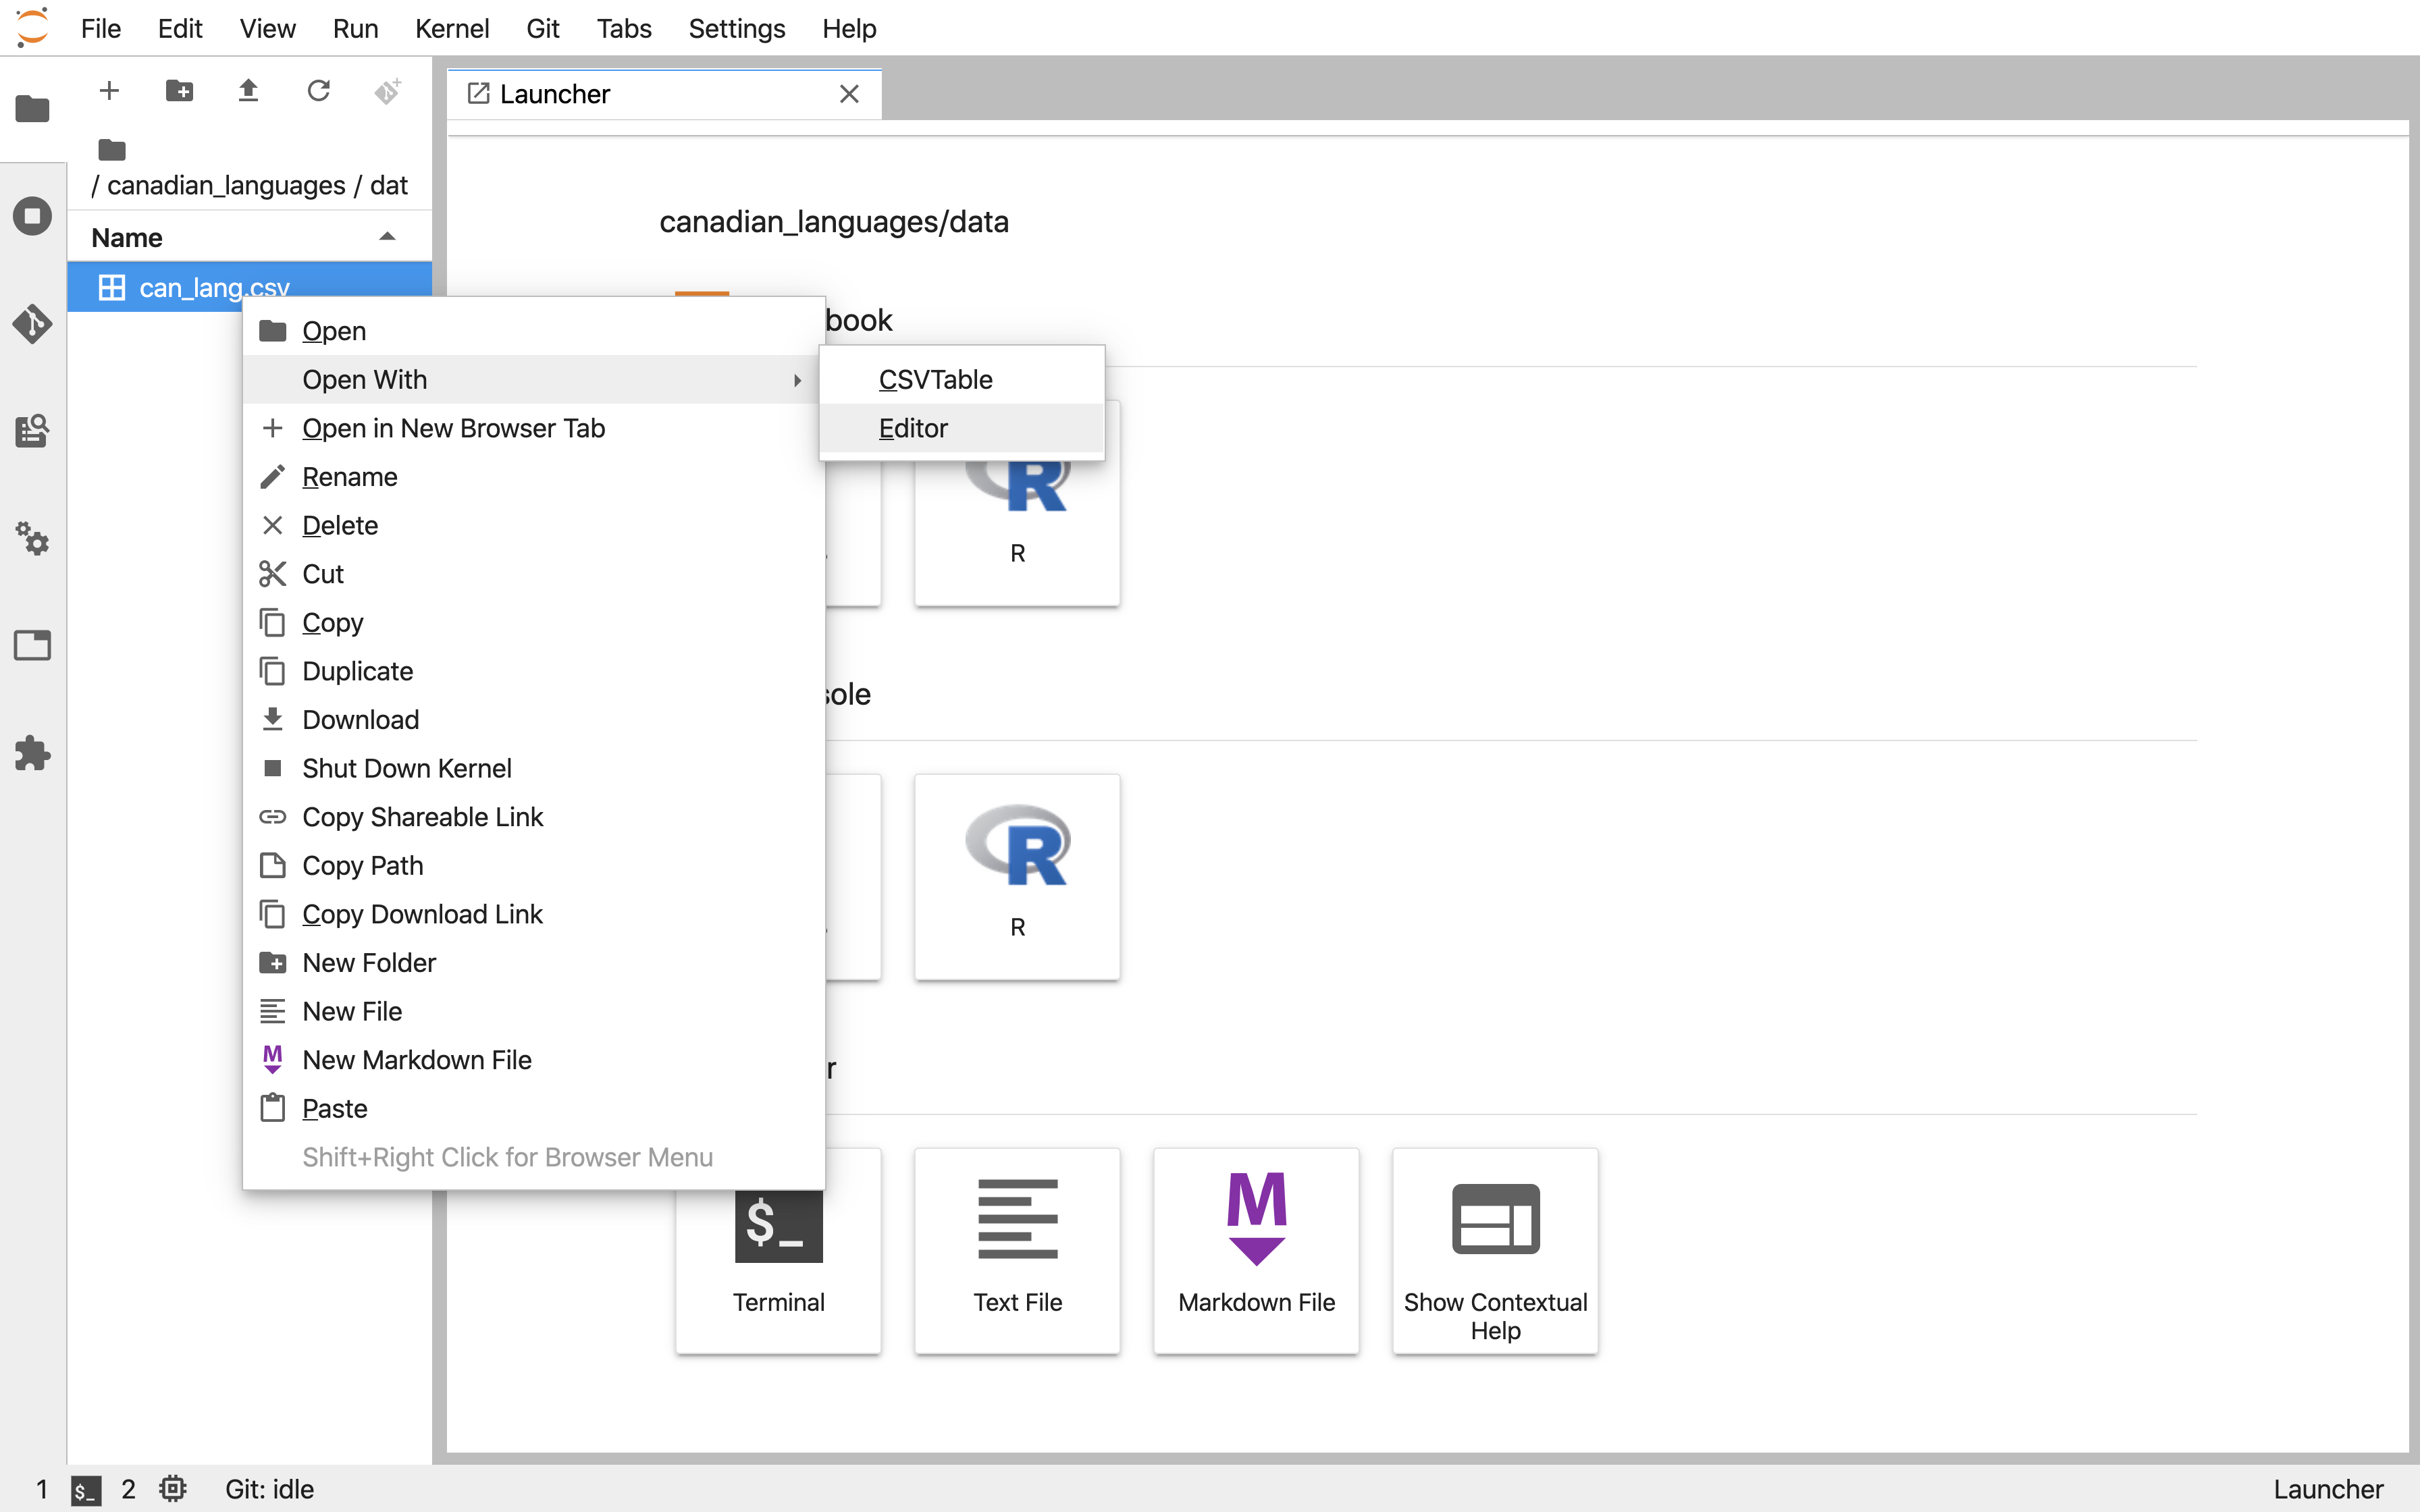Select New Folder in context menu

click(x=533, y=963)
